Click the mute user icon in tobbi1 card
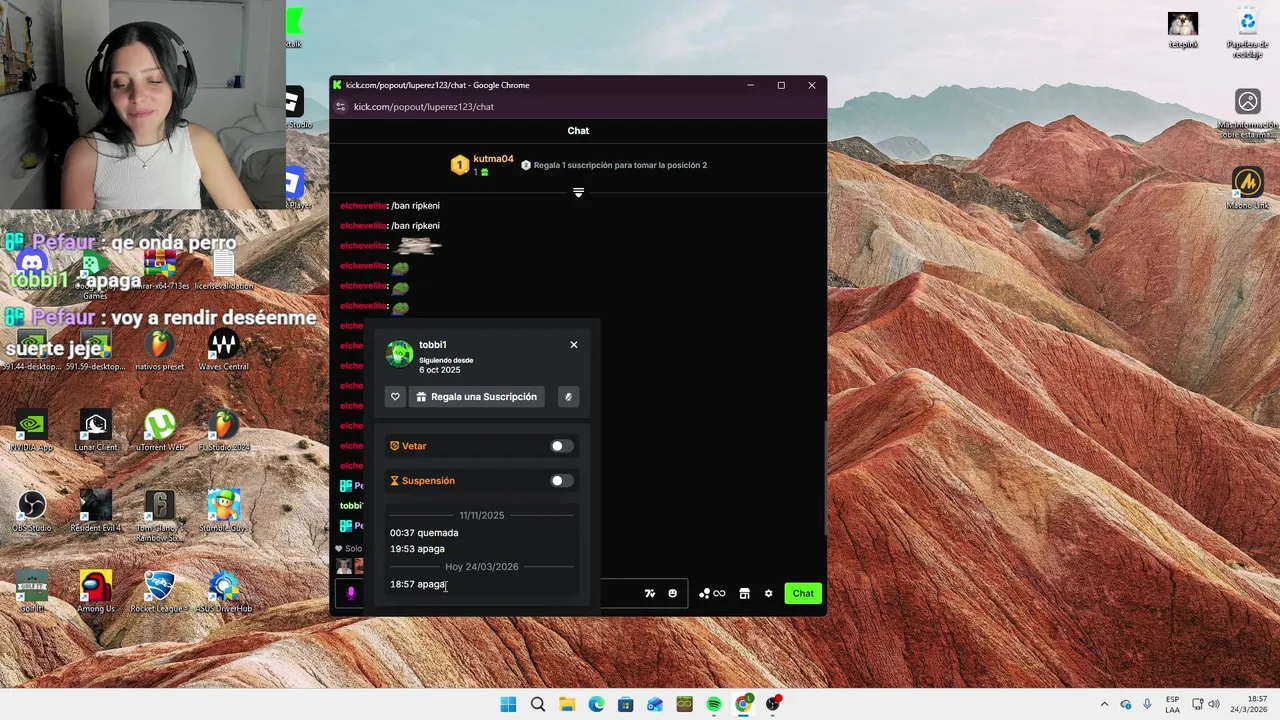The image size is (1280, 720). (x=568, y=397)
